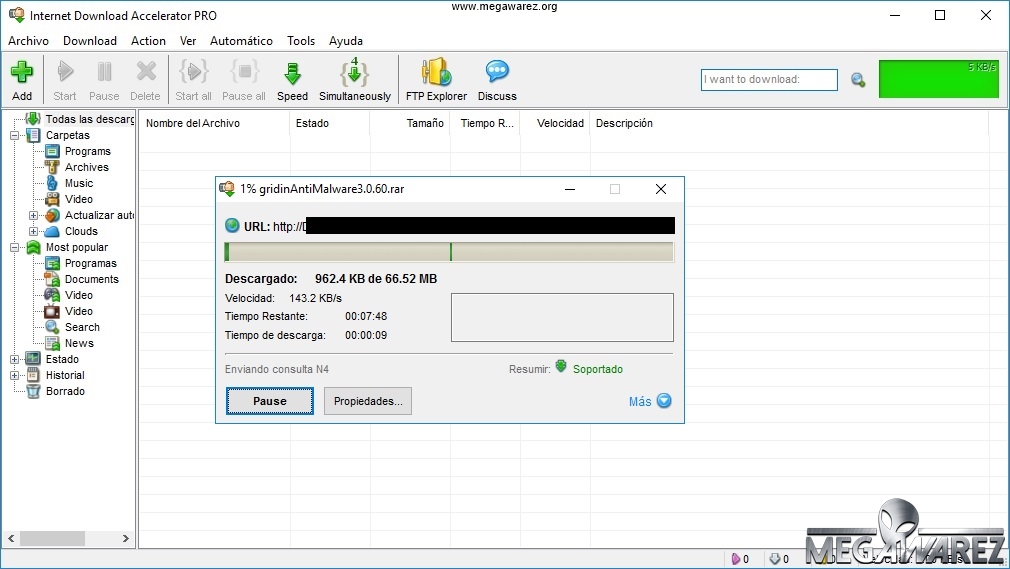Click the 'I want to download' field
Viewport: 1010px width, 569px height.
(x=769, y=80)
